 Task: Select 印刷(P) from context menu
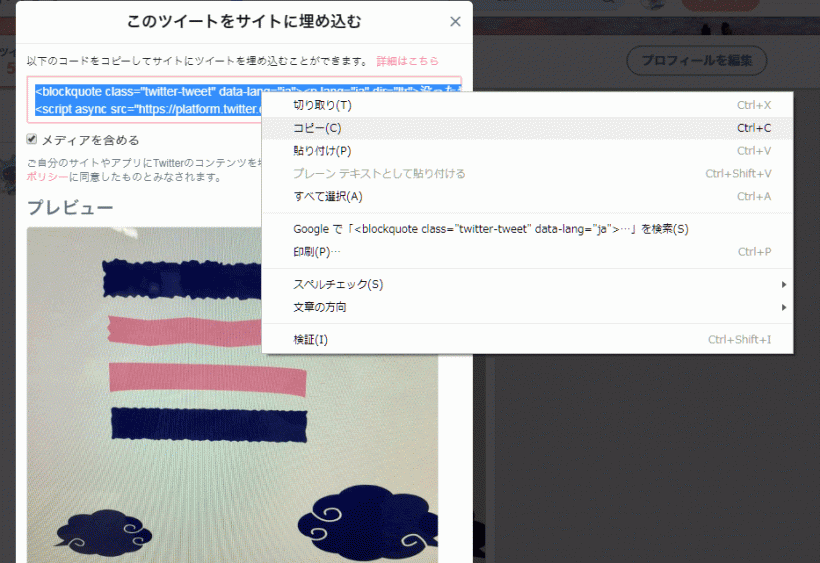pyautogui.click(x=317, y=252)
